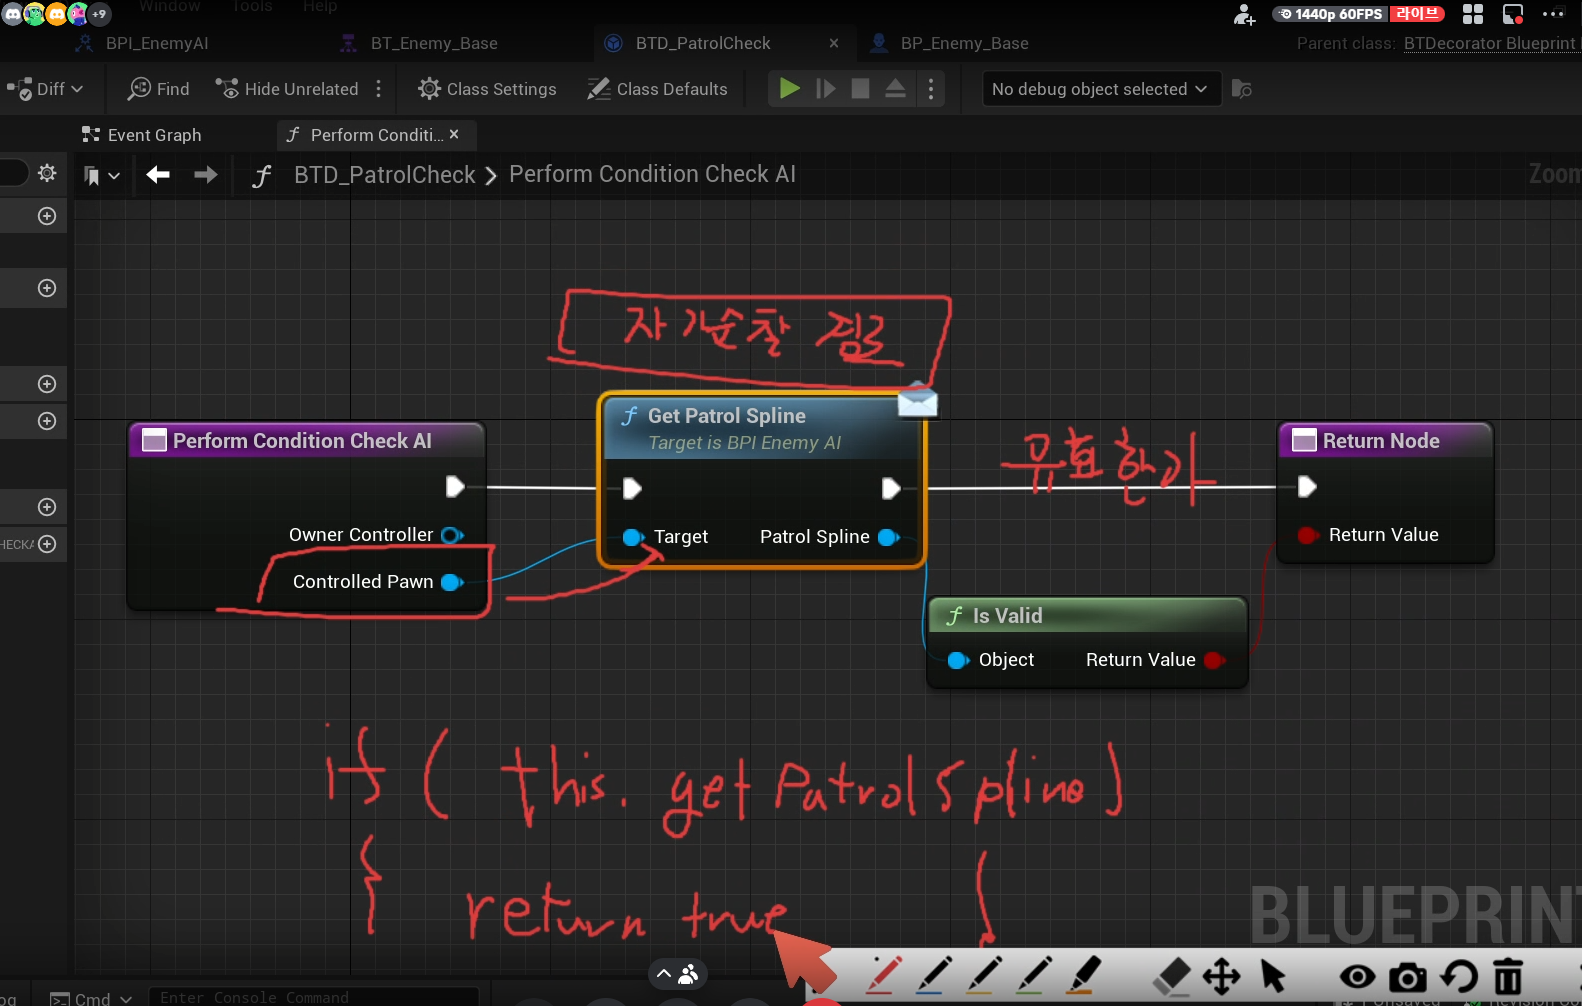Screen dimensions: 1582x1006
Task: Open the Help menu
Action: [x=320, y=6]
